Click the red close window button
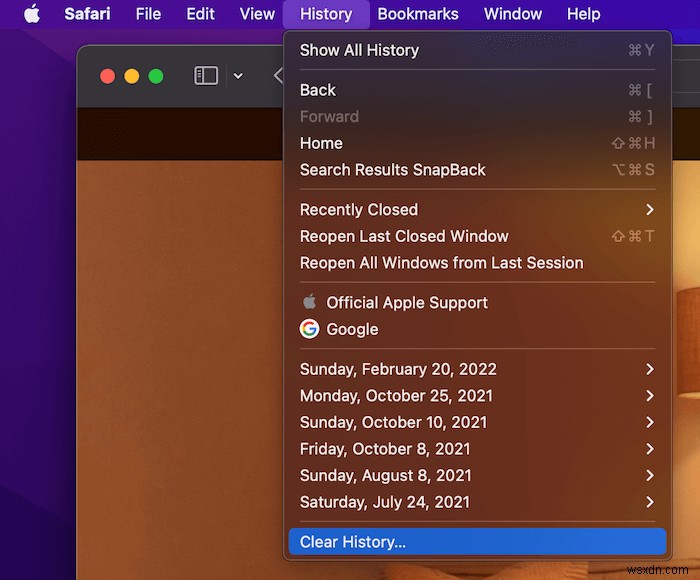 (x=108, y=76)
